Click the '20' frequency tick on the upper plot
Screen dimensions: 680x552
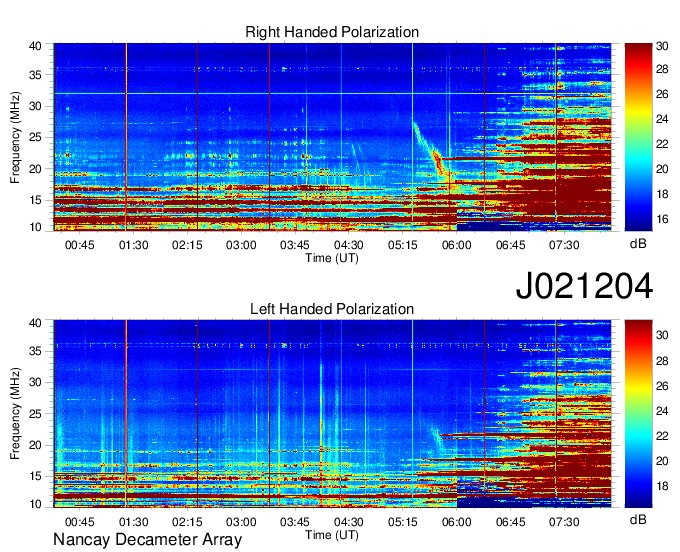[x=35, y=169]
